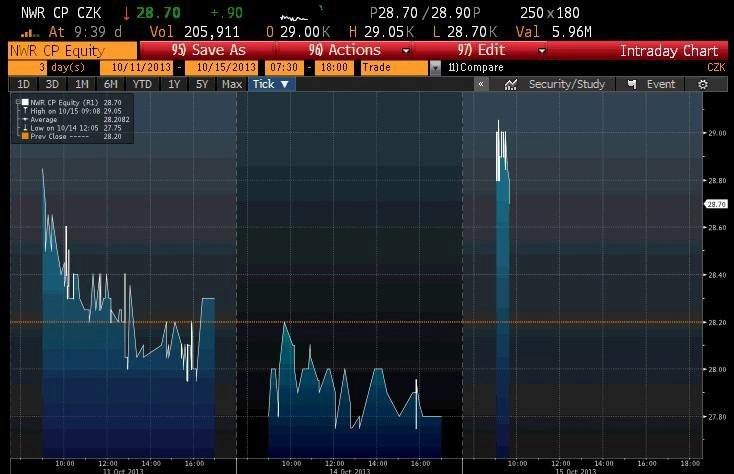Open the Edit menu

coord(481,50)
